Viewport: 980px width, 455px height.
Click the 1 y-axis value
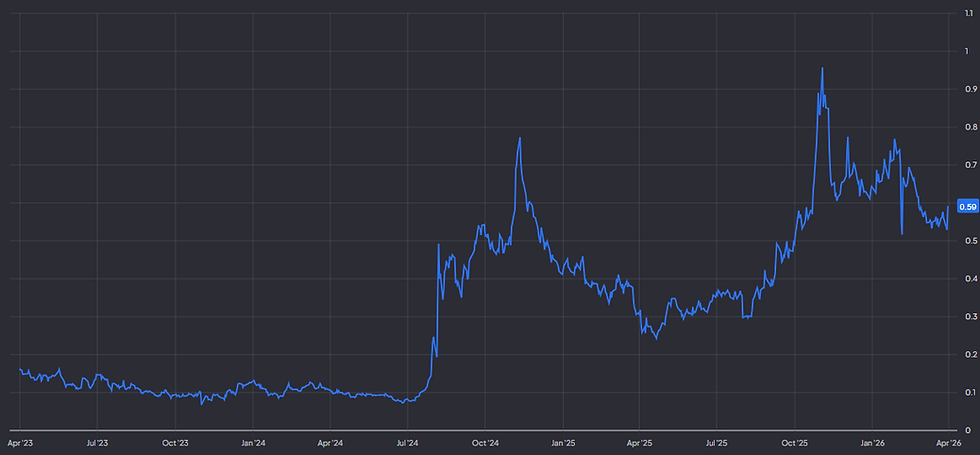coord(967,51)
